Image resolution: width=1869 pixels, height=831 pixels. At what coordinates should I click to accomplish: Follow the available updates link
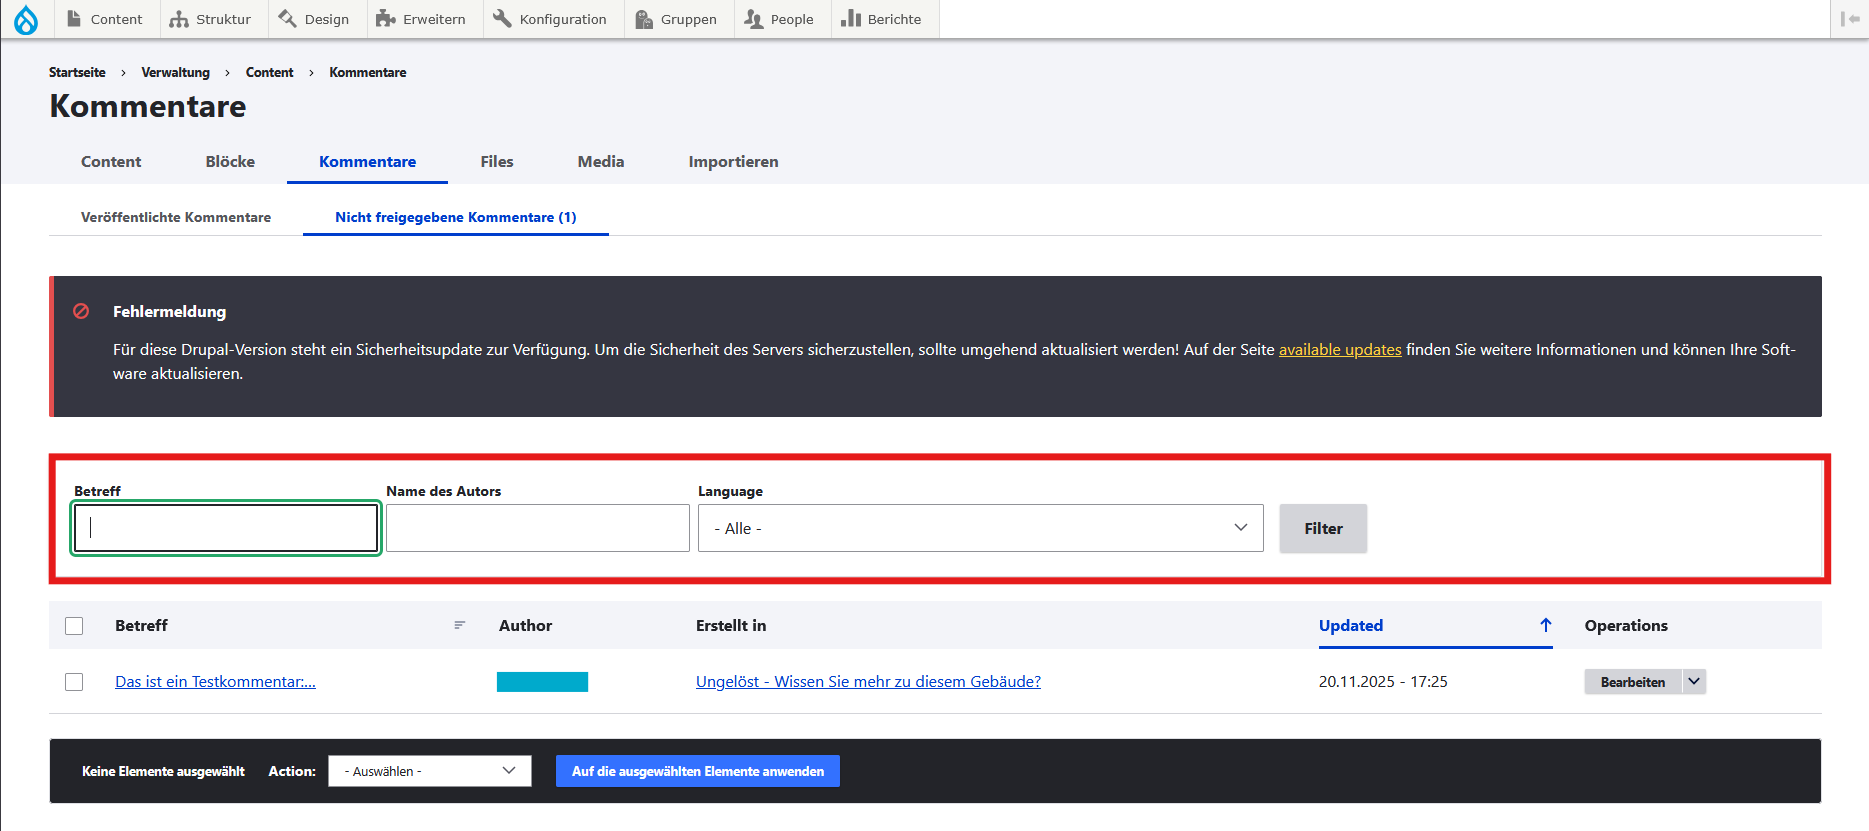(x=1340, y=349)
